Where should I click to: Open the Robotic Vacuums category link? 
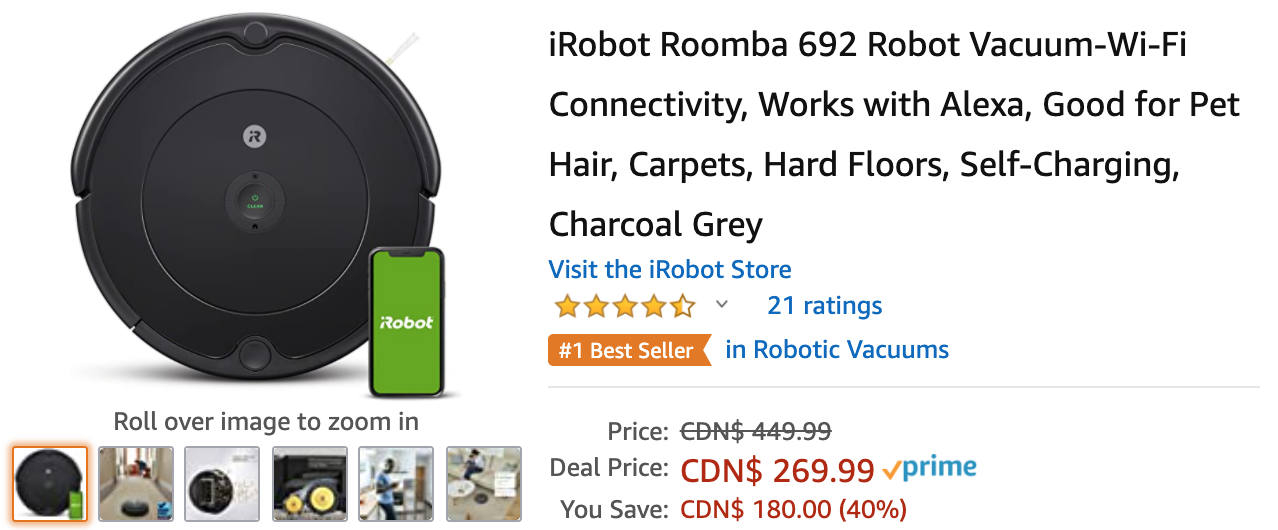(837, 350)
